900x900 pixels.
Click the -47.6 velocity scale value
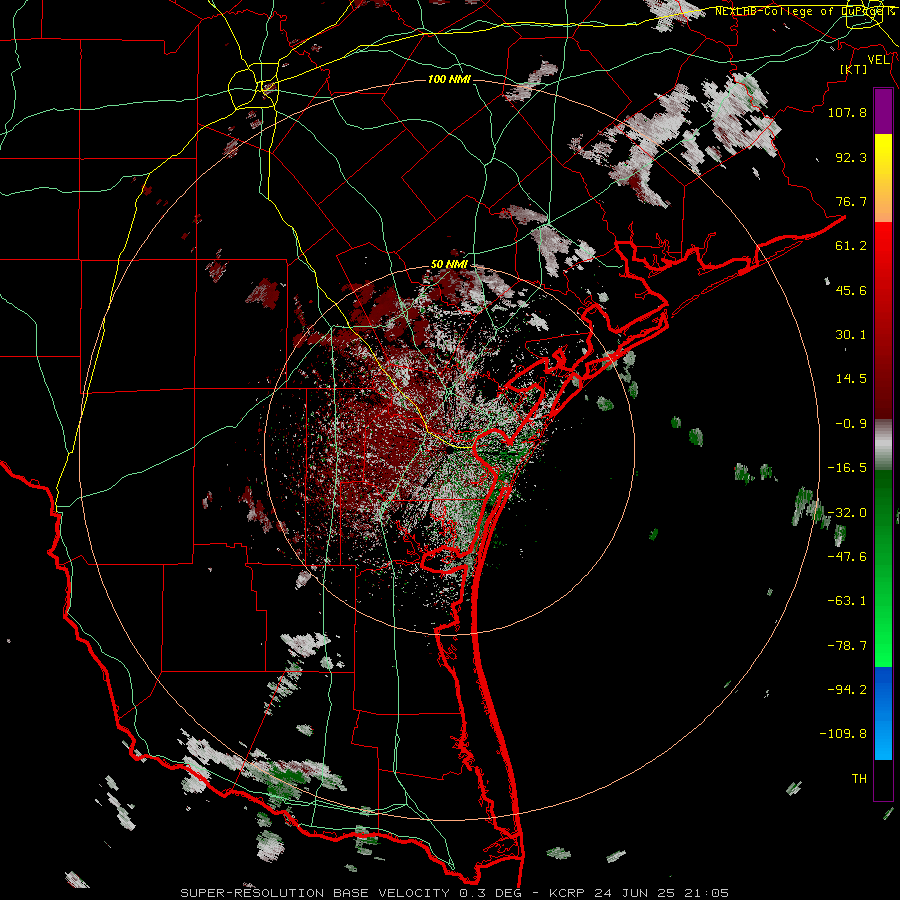[847, 557]
